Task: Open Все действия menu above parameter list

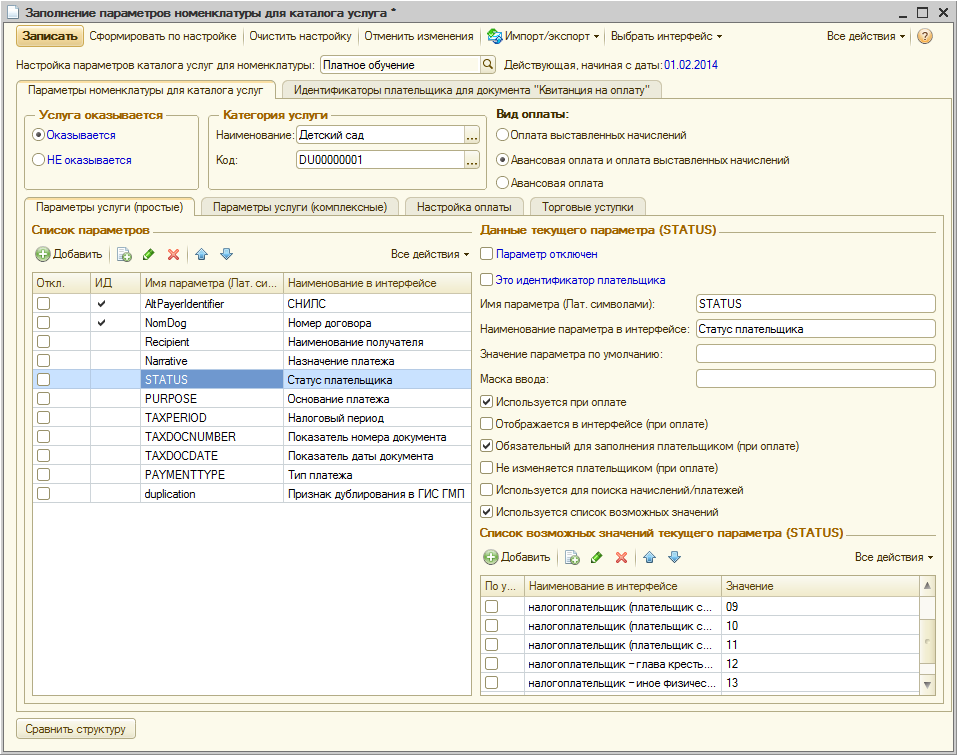Action: (430, 255)
